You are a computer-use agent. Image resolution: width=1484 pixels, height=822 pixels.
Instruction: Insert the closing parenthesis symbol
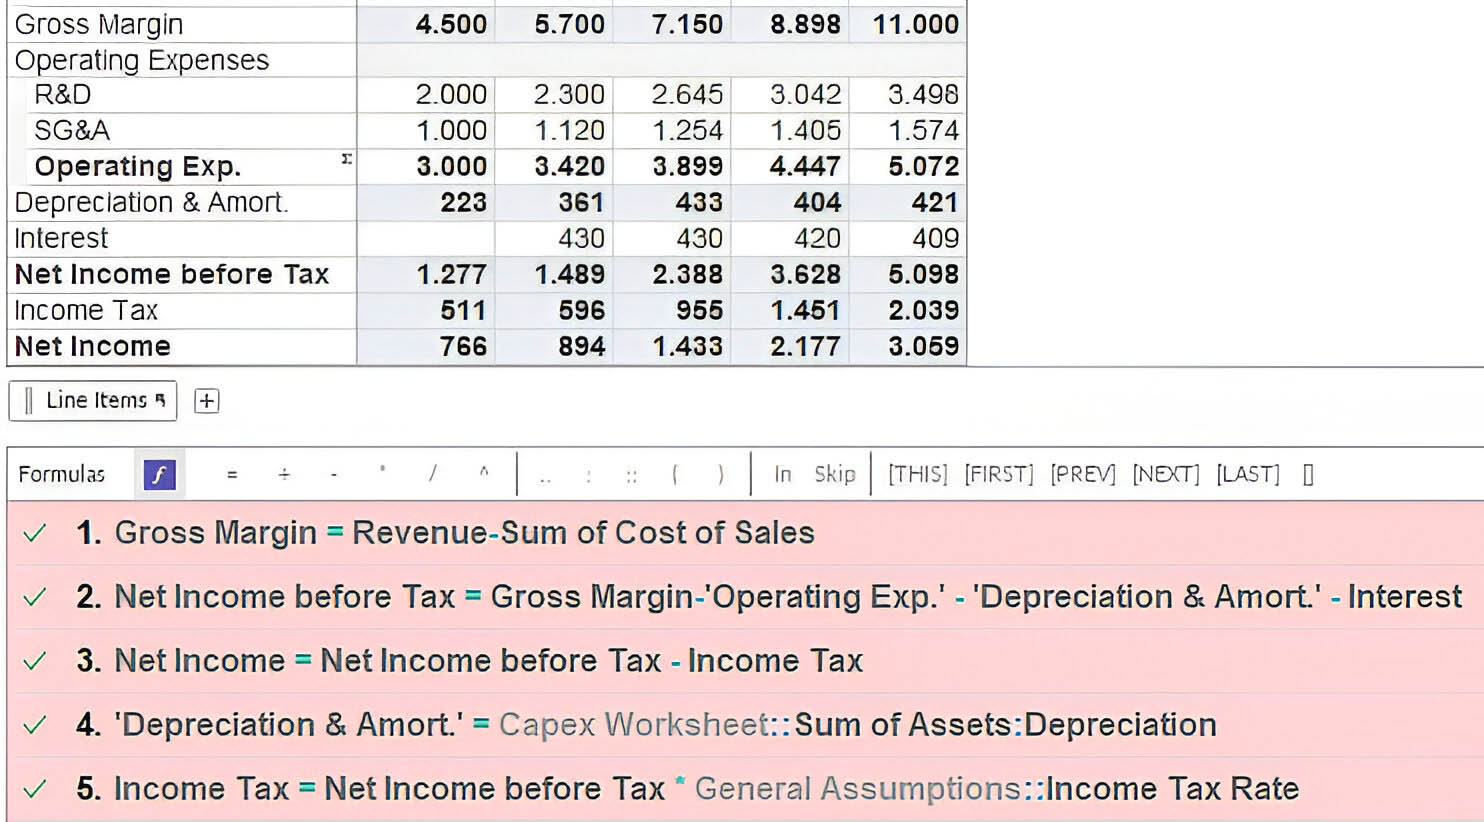tap(721, 474)
